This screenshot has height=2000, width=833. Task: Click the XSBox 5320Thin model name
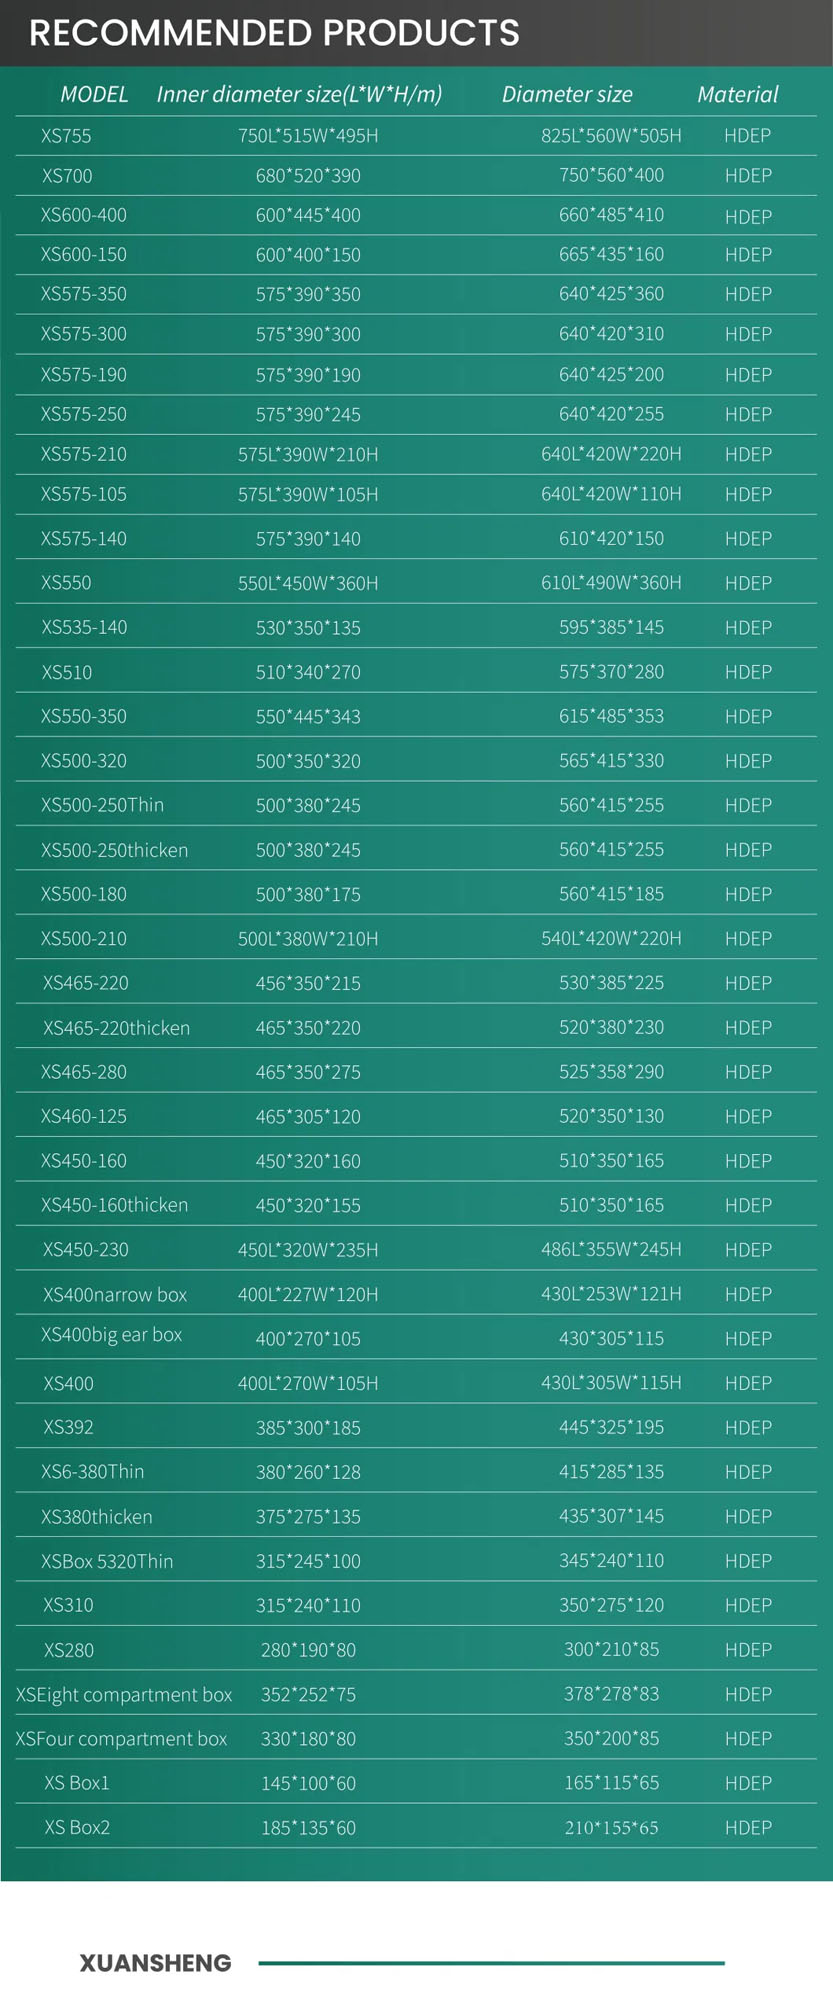click(x=107, y=1561)
